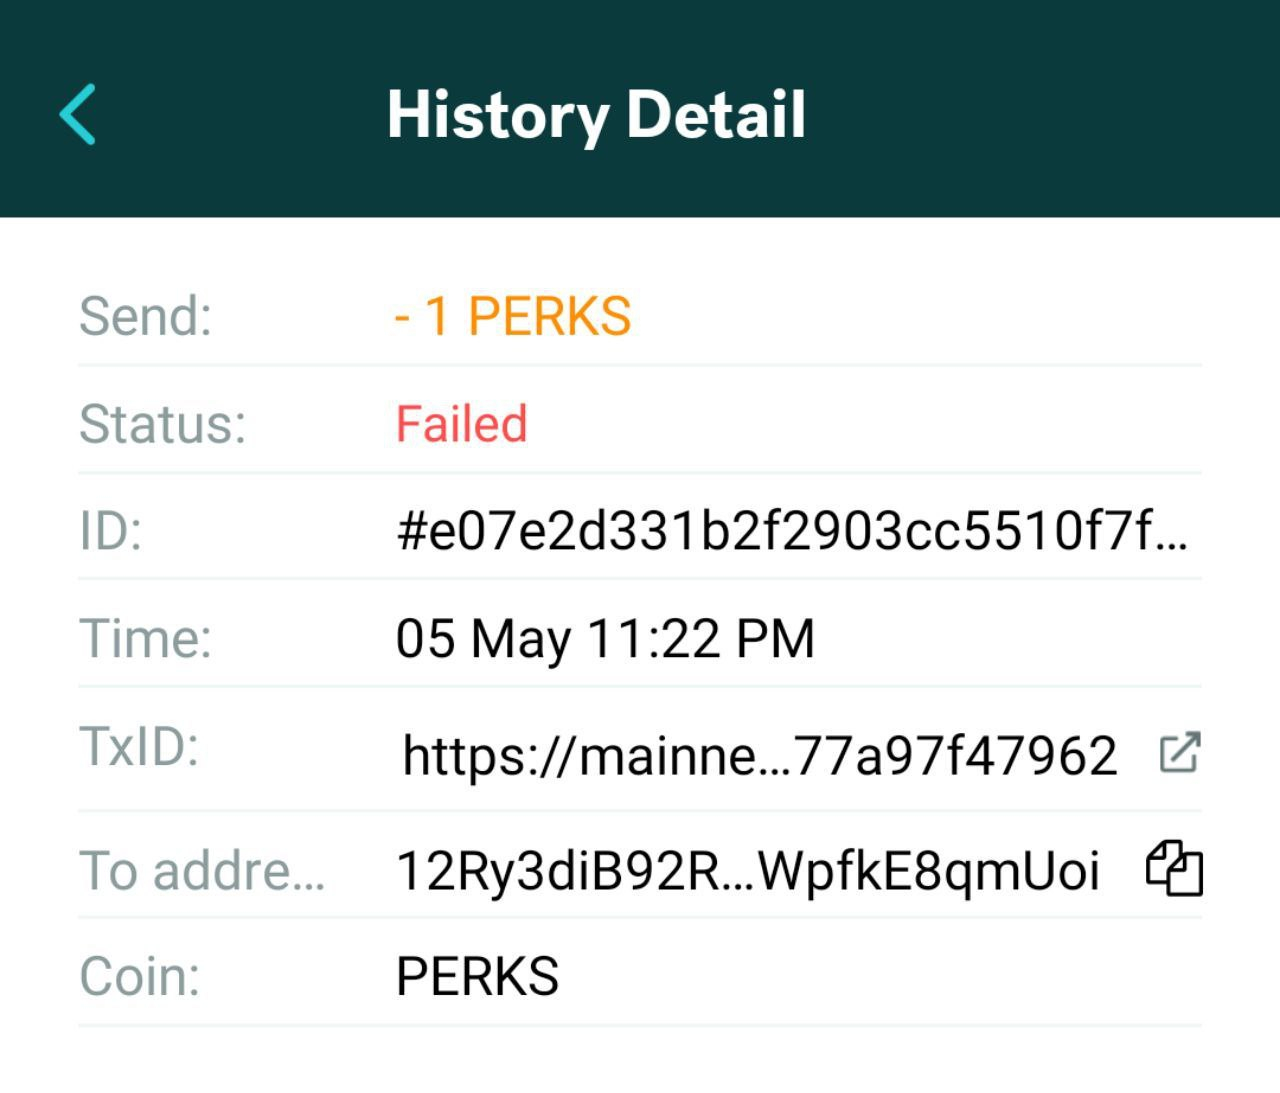Tap the Time label
The image size is (1280, 1093).
coord(146,638)
